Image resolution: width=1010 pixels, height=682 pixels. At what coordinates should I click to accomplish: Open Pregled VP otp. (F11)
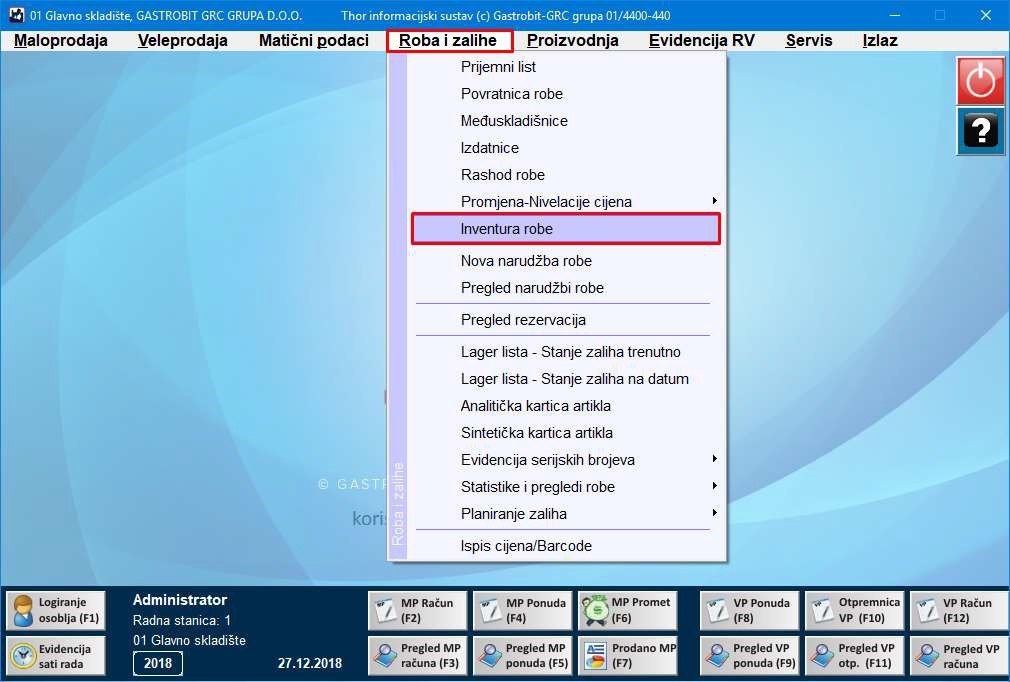click(855, 656)
